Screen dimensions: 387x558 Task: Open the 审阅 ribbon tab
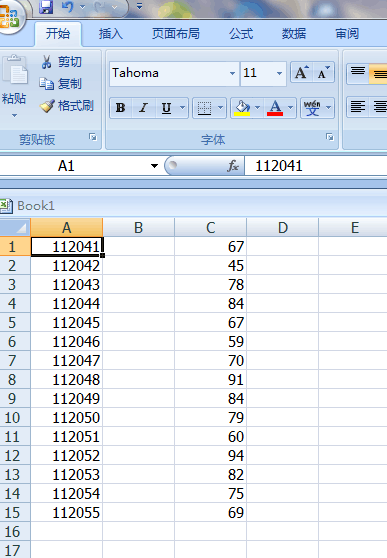pyautogui.click(x=347, y=34)
